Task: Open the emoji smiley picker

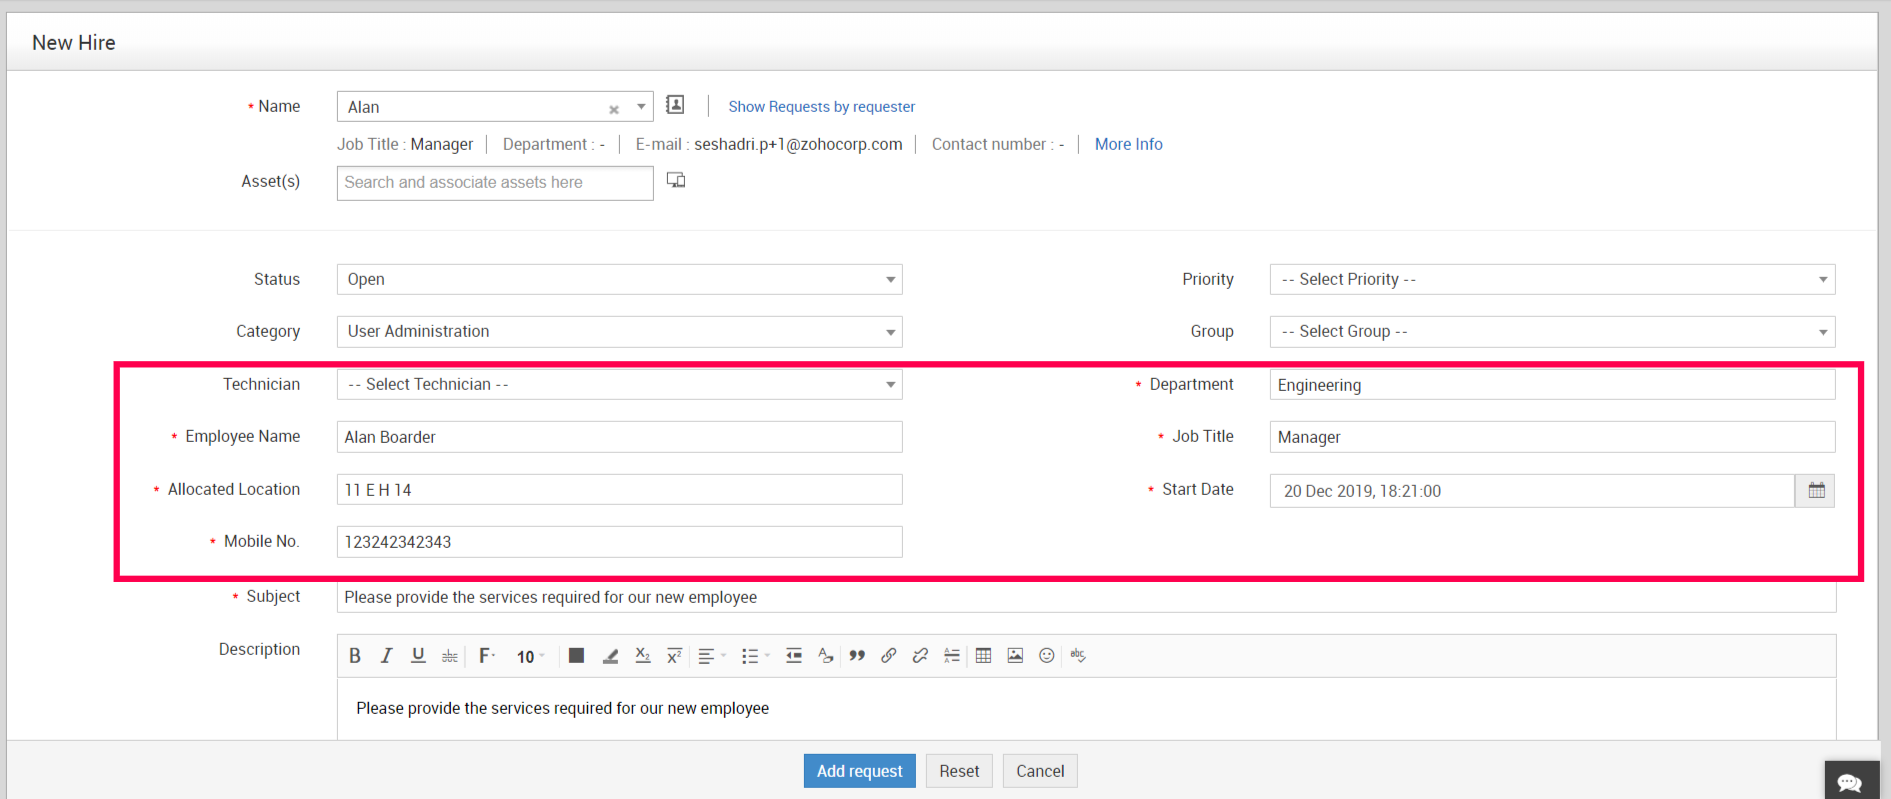Action: (1047, 656)
